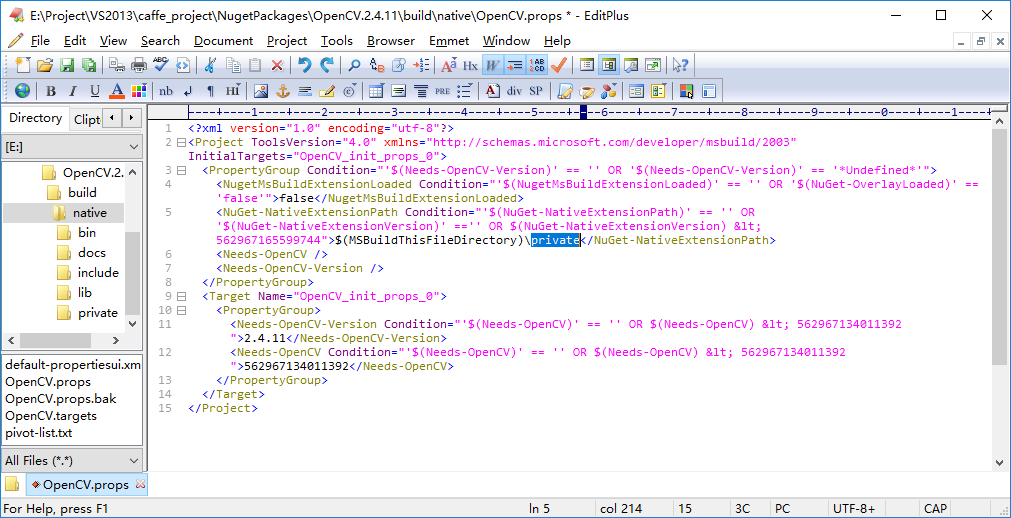Toggle the SP non-breaking space button
This screenshot has width=1011, height=518.
pos(536,91)
